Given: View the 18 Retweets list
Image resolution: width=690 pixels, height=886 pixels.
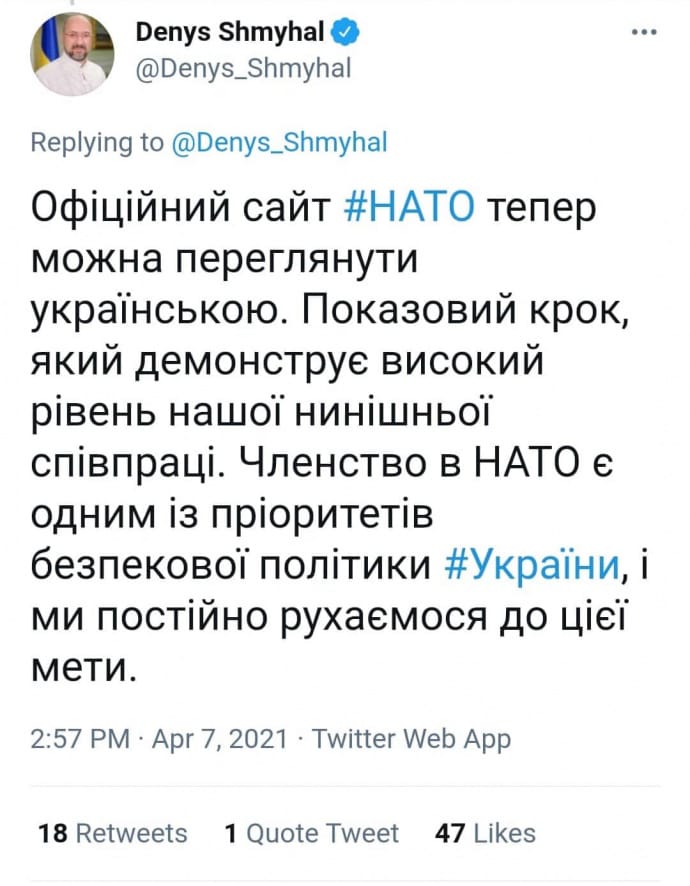Looking at the screenshot, I should [x=112, y=833].
